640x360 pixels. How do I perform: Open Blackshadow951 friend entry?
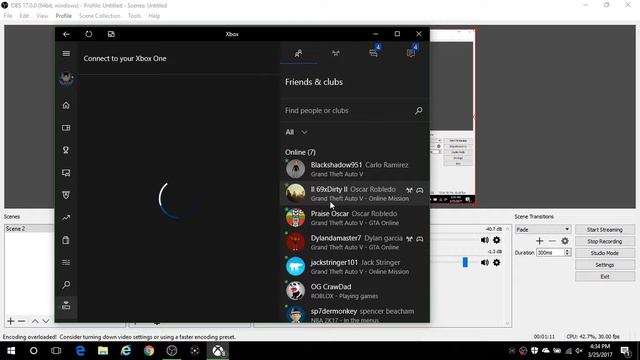click(x=354, y=169)
